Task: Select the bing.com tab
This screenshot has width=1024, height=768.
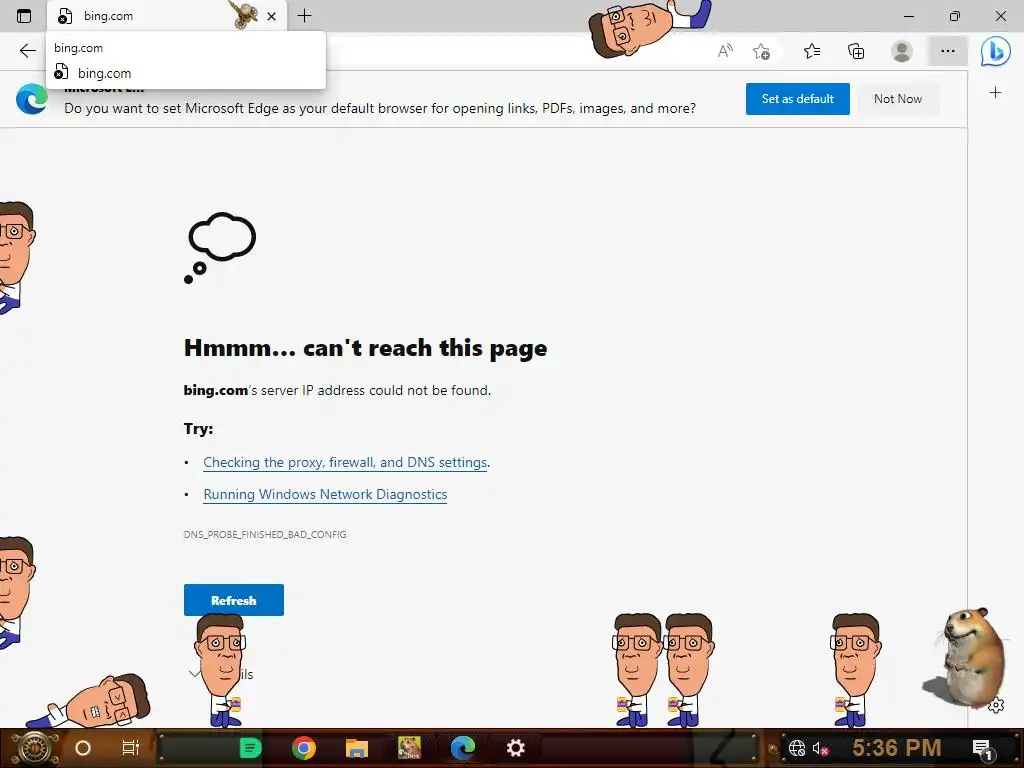Action: [x=167, y=16]
